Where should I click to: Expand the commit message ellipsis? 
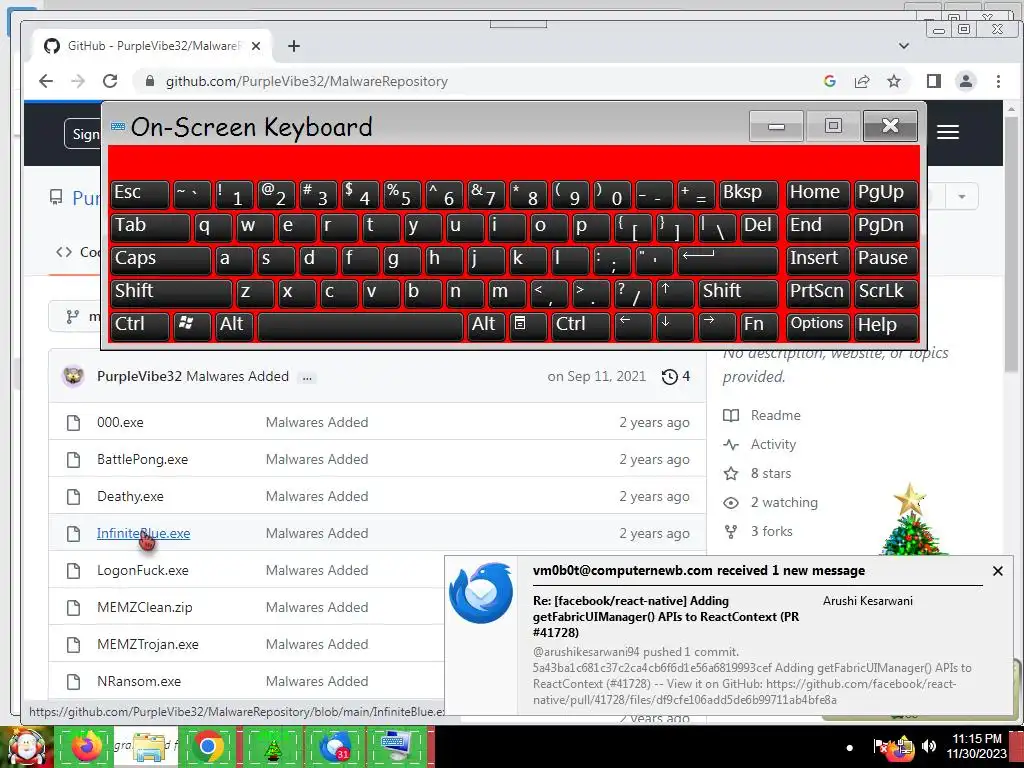pos(307,377)
